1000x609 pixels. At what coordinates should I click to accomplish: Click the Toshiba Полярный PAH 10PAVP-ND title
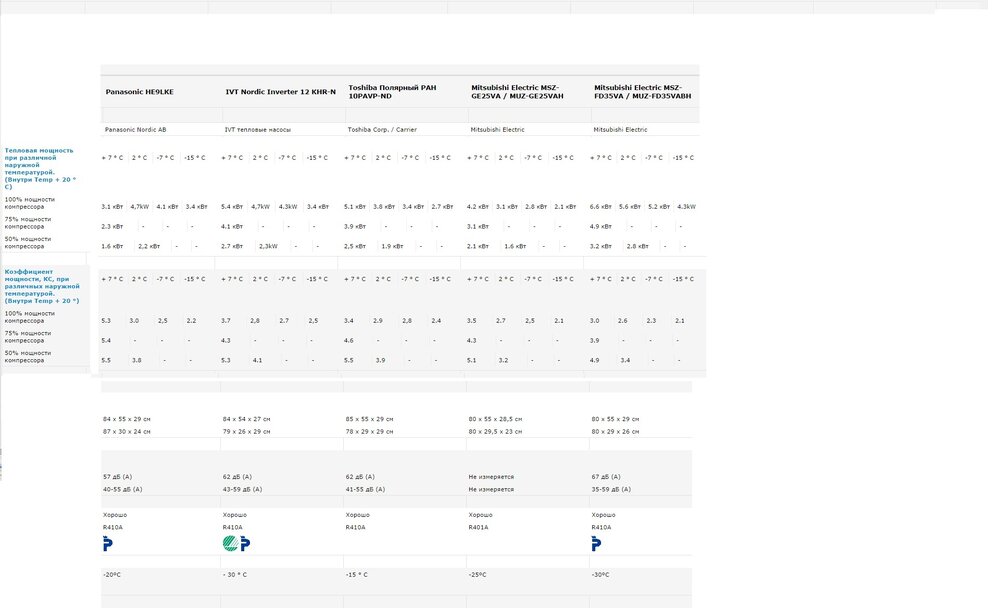[394, 92]
